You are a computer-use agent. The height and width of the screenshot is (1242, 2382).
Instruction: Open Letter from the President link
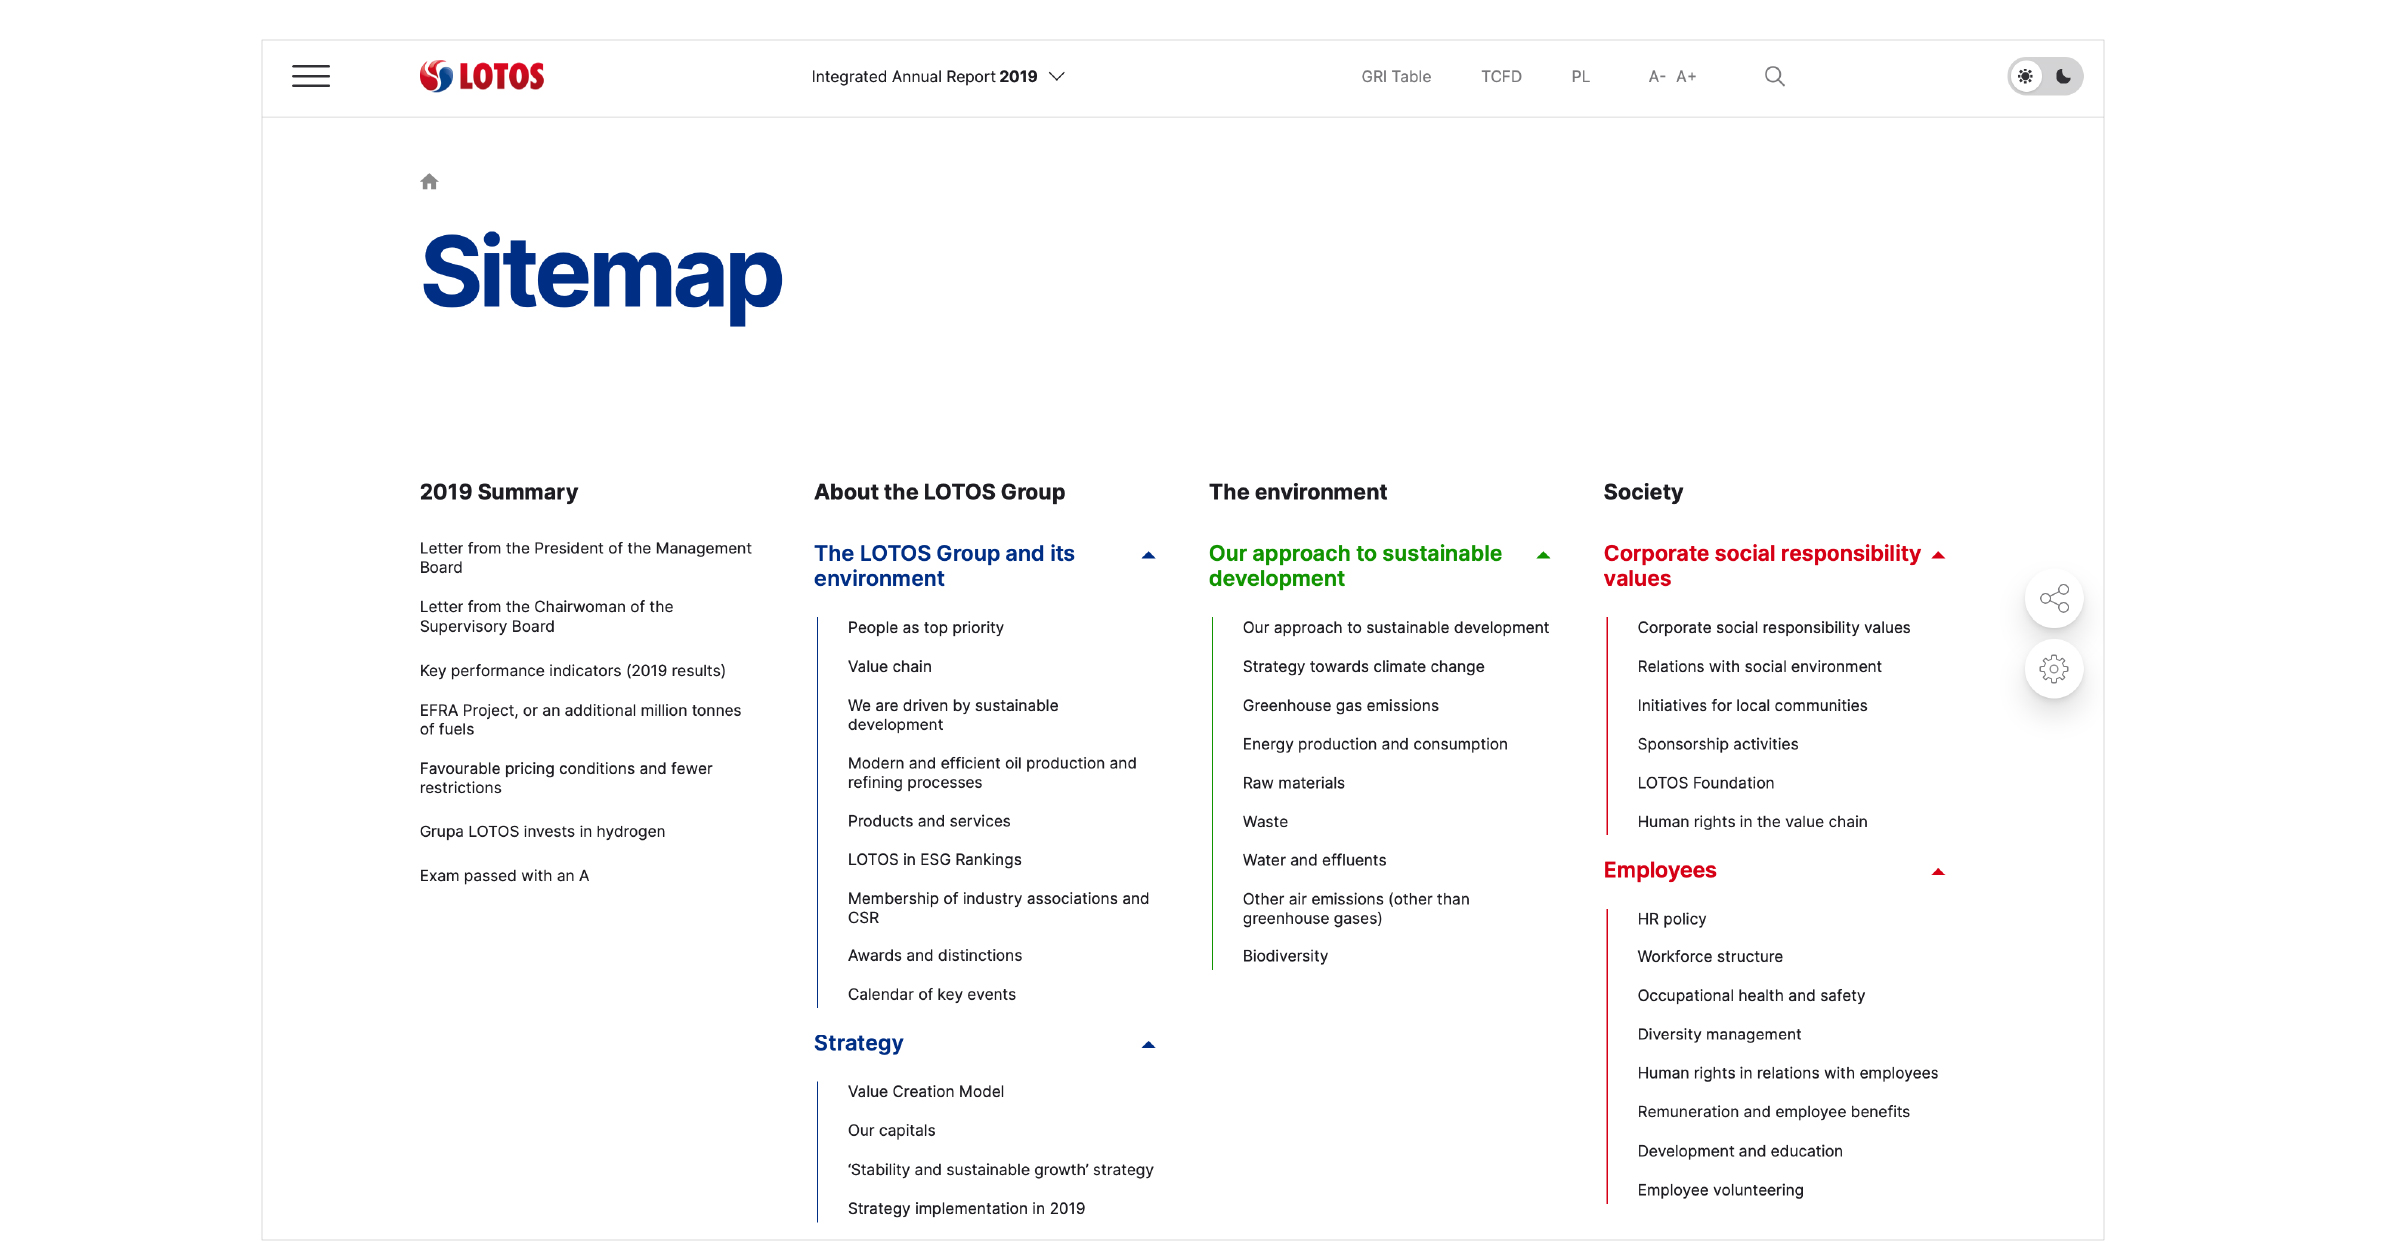tap(586, 558)
